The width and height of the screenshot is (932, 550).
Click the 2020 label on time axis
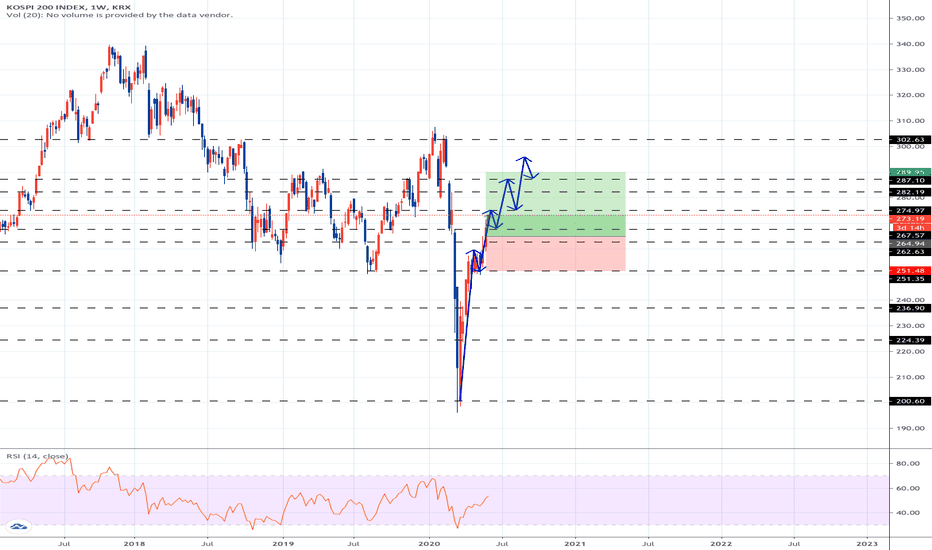(x=429, y=543)
